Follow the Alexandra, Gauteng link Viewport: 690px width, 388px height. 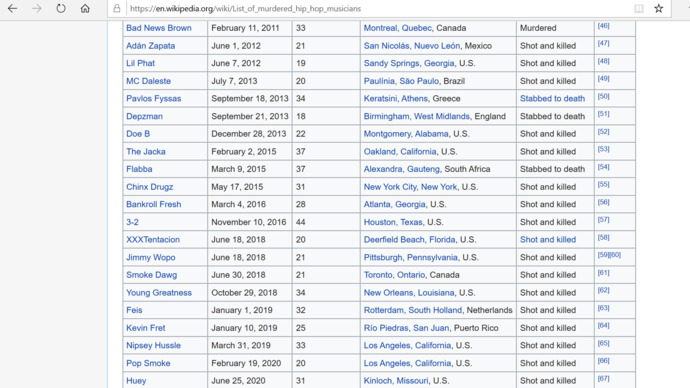point(401,169)
